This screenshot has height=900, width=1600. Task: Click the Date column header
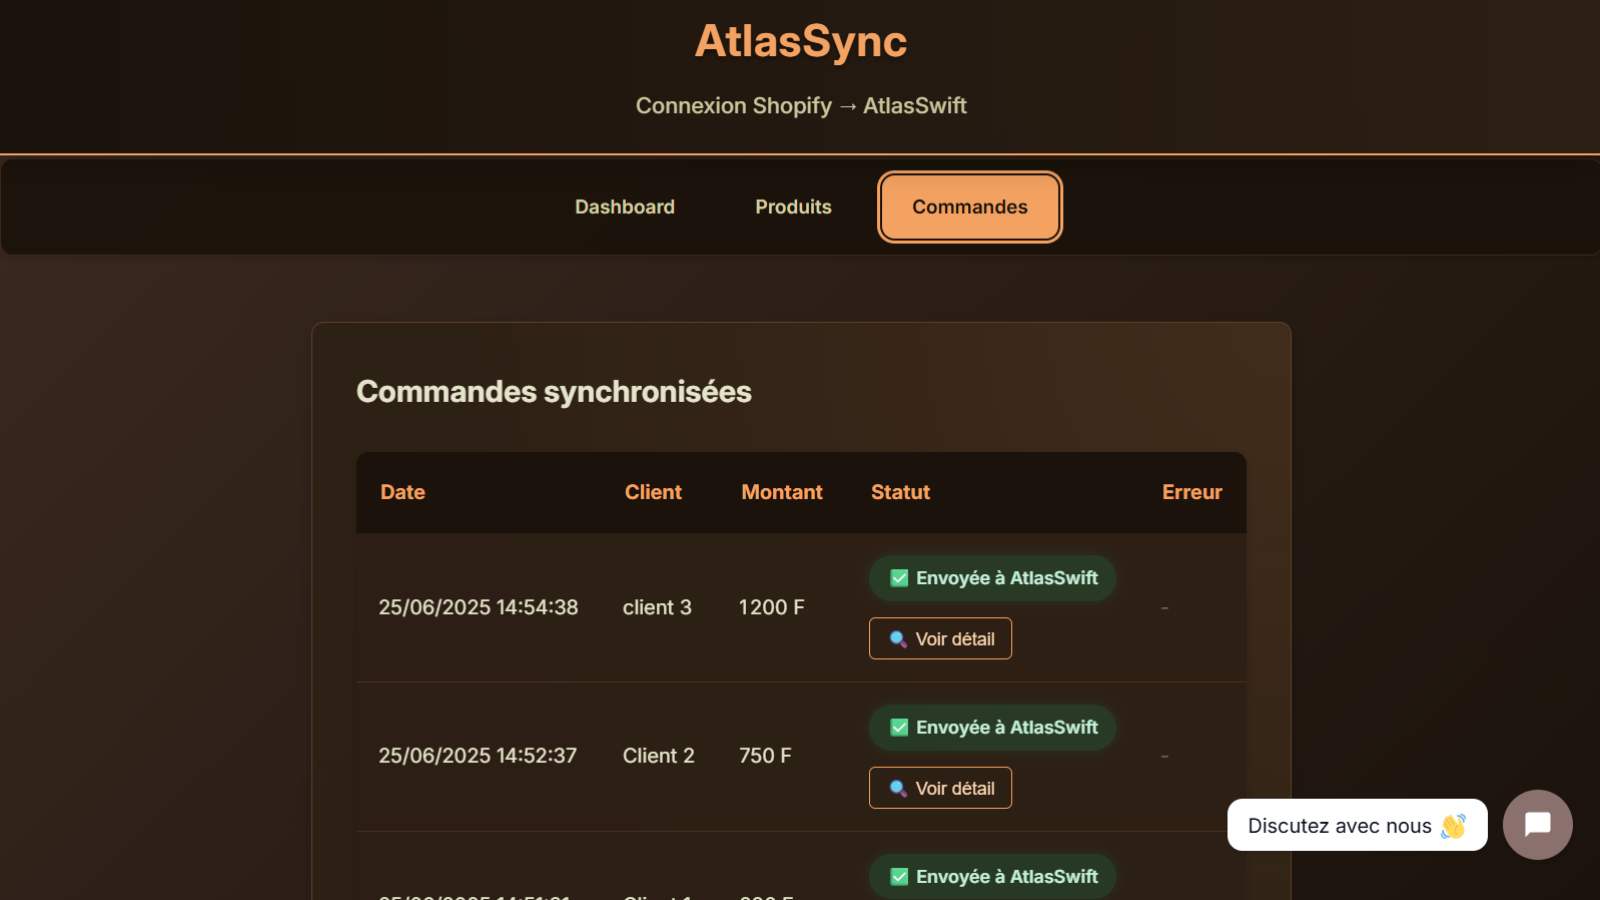tap(402, 492)
